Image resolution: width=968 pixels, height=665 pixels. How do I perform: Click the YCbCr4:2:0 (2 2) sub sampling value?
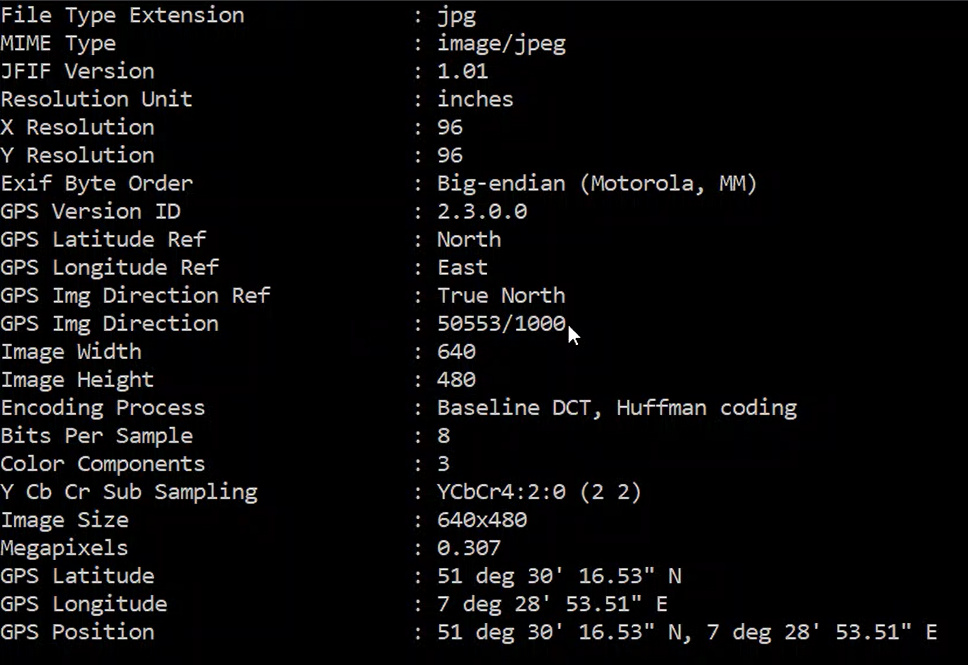(x=539, y=492)
